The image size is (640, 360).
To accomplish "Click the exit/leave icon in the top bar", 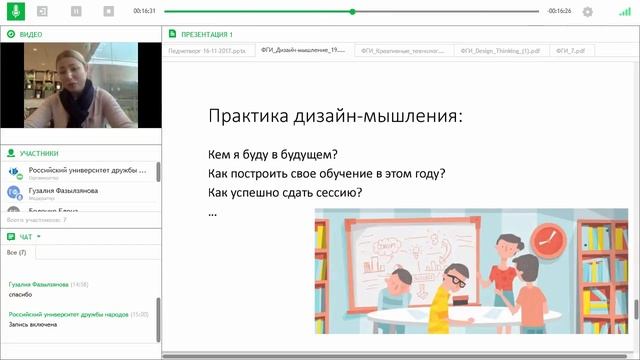I will 42,11.
